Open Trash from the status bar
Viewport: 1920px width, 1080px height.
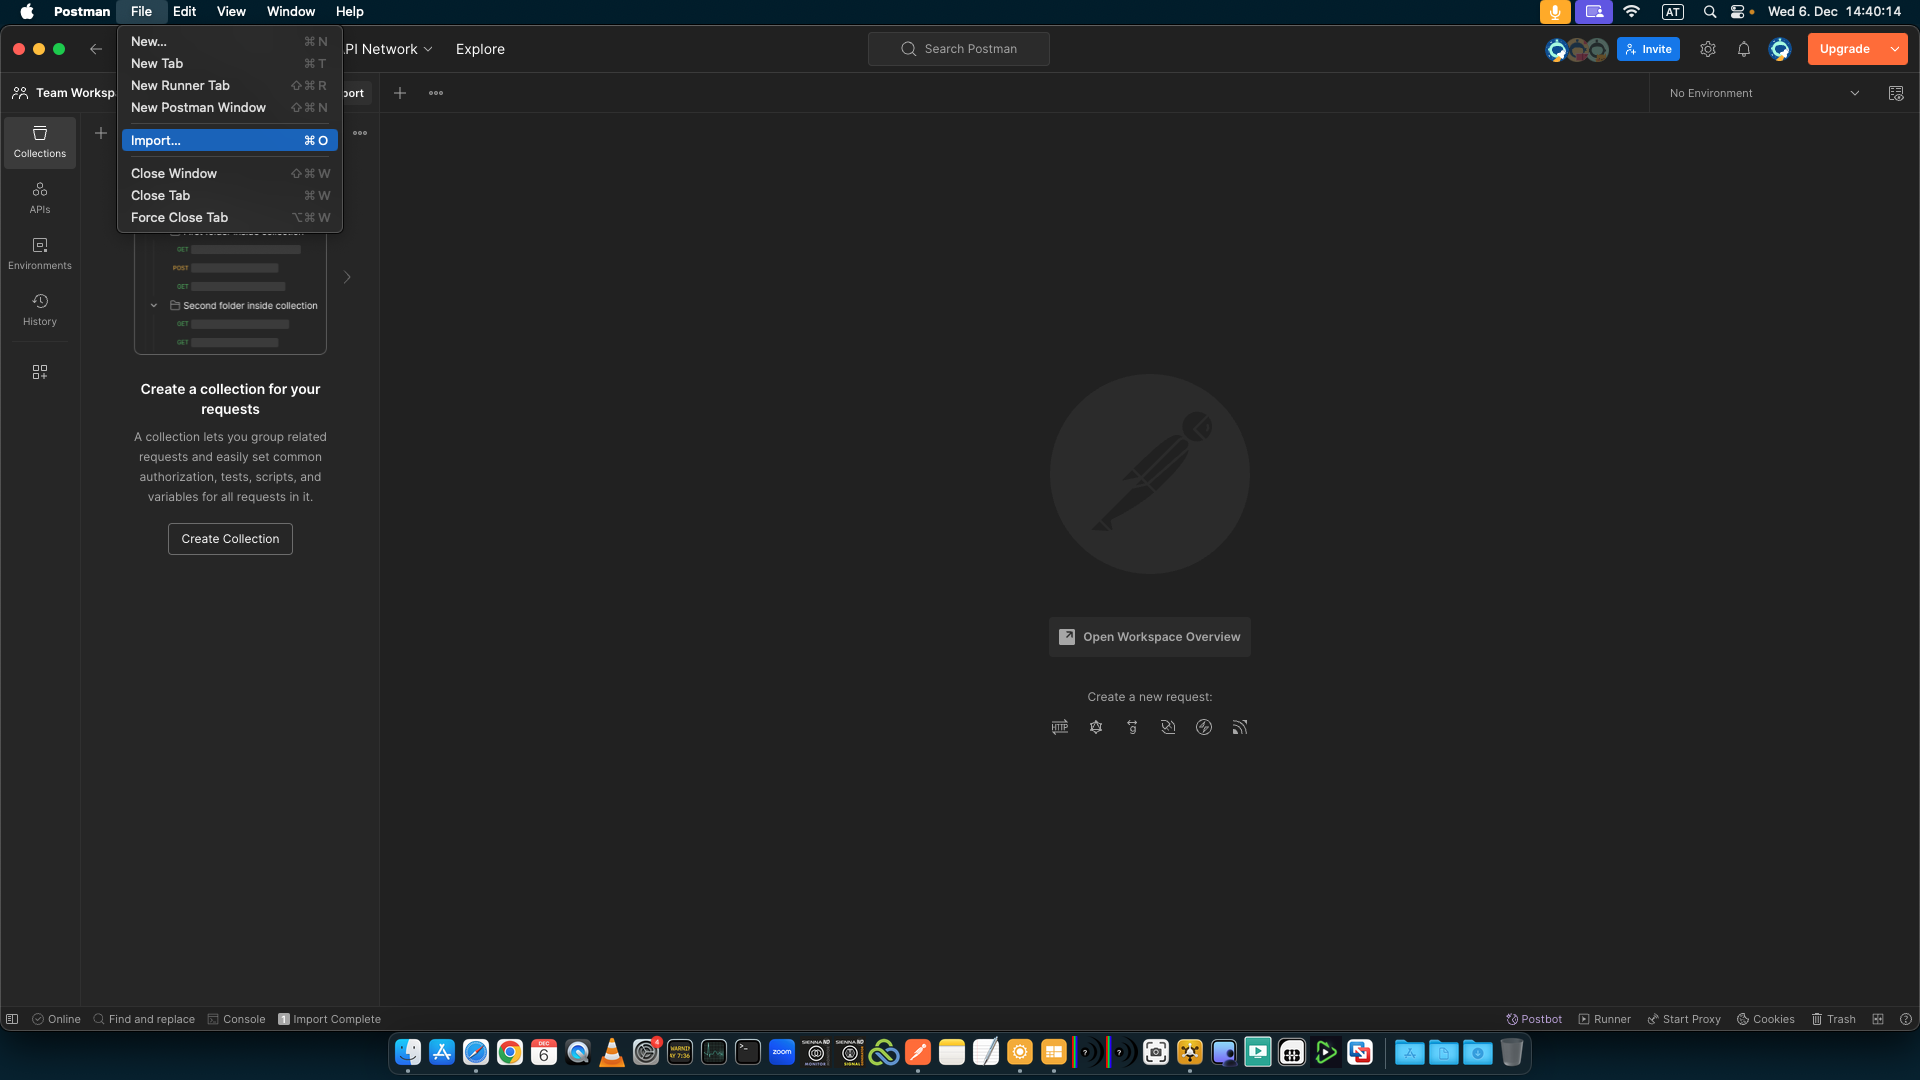(x=1833, y=1019)
